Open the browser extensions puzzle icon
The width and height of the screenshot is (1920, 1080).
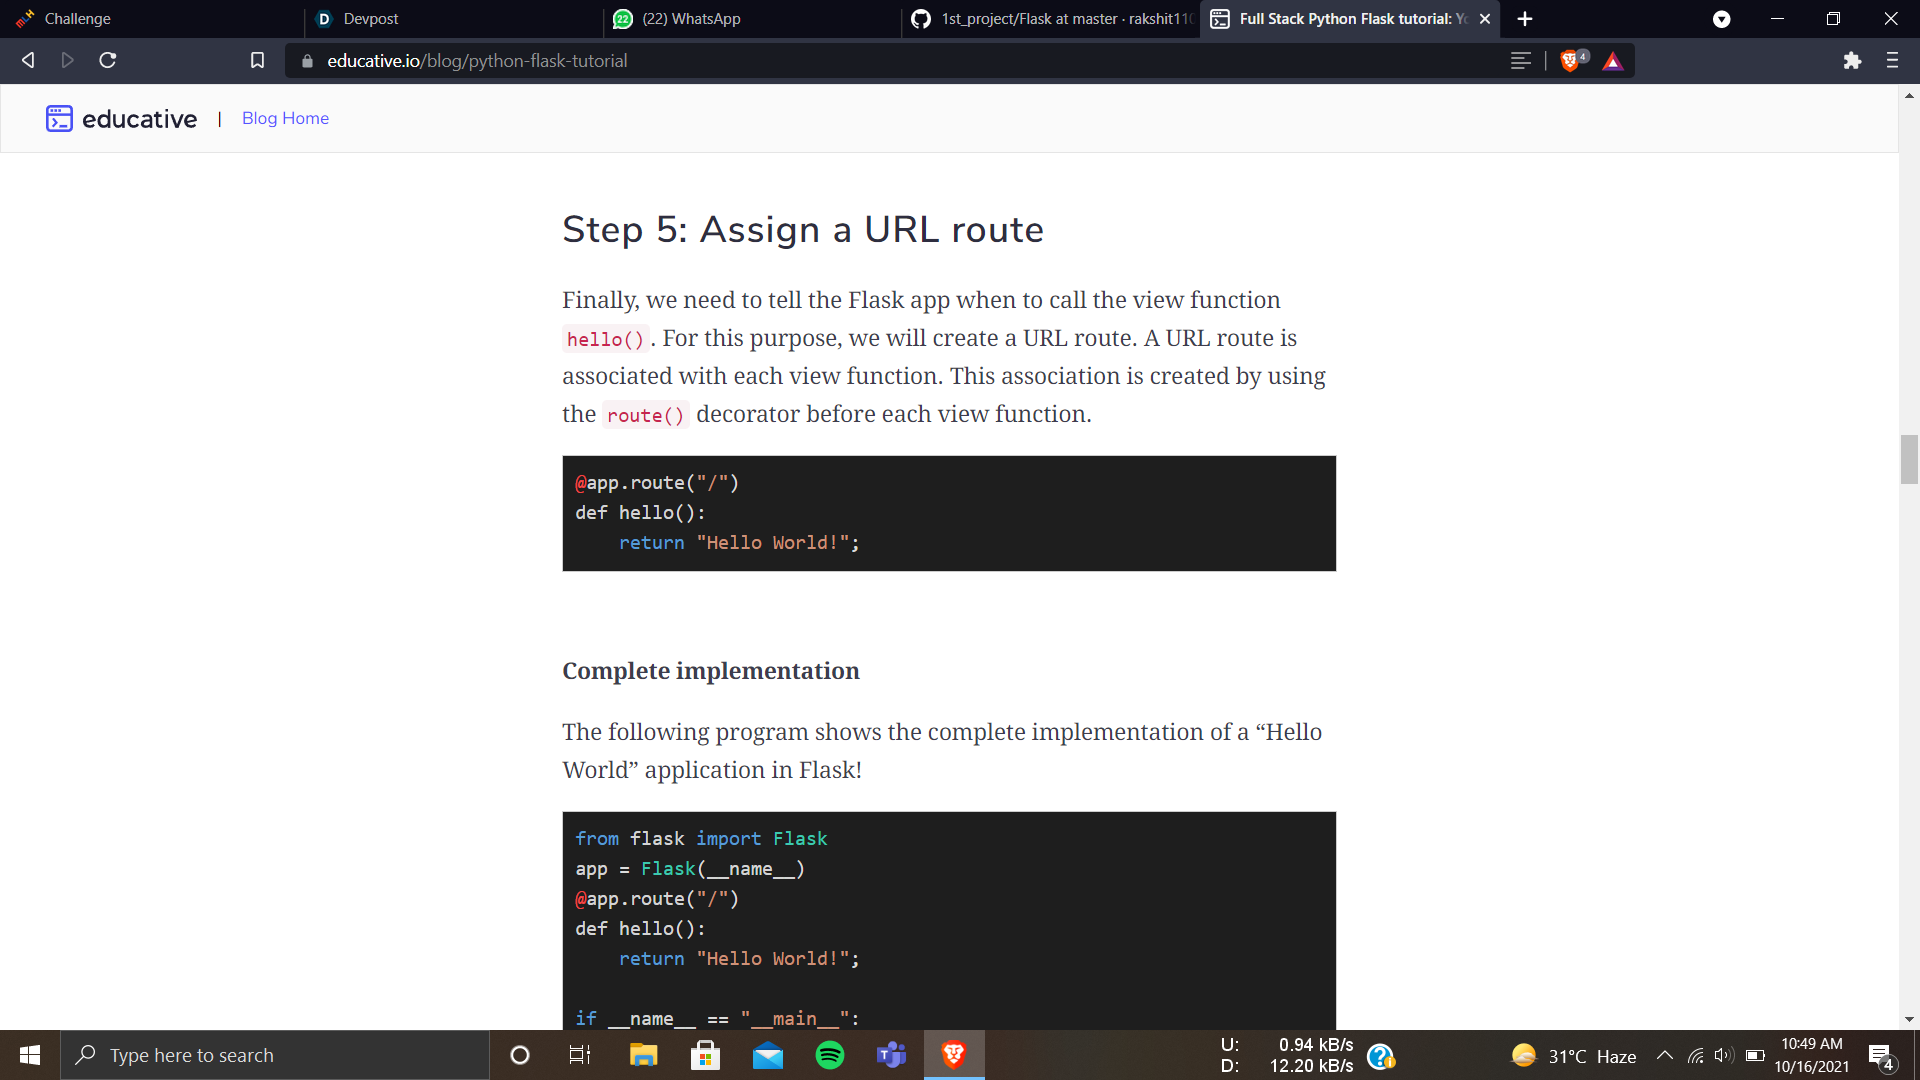coord(1852,61)
